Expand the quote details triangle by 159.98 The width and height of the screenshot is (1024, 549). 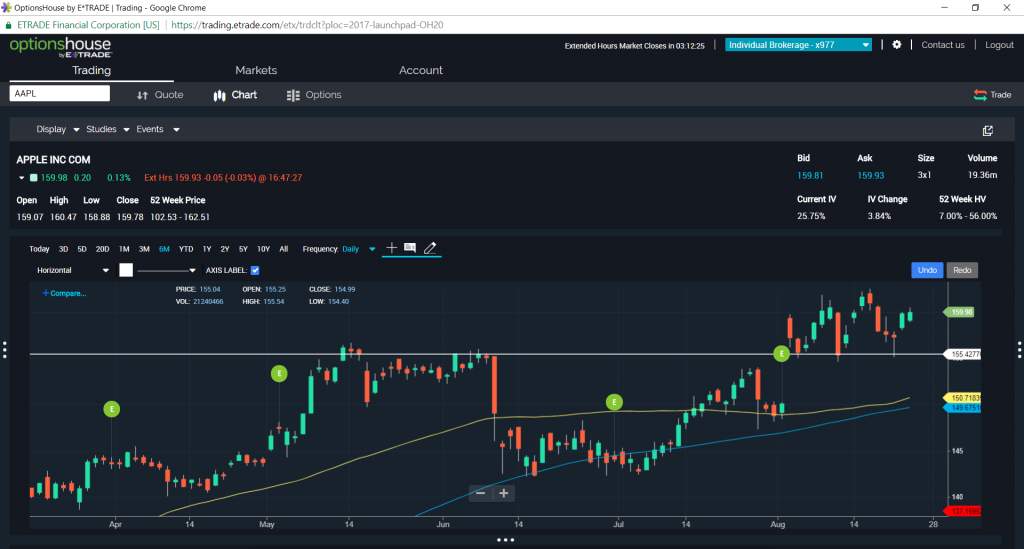22,178
